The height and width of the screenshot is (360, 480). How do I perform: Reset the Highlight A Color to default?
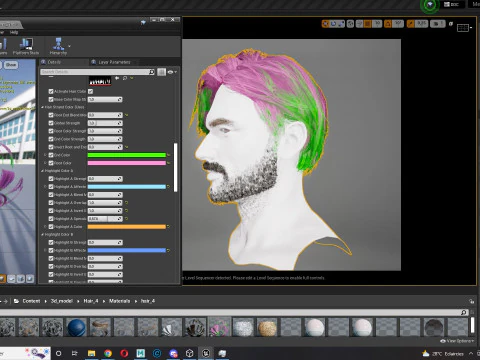pyautogui.click(x=168, y=227)
